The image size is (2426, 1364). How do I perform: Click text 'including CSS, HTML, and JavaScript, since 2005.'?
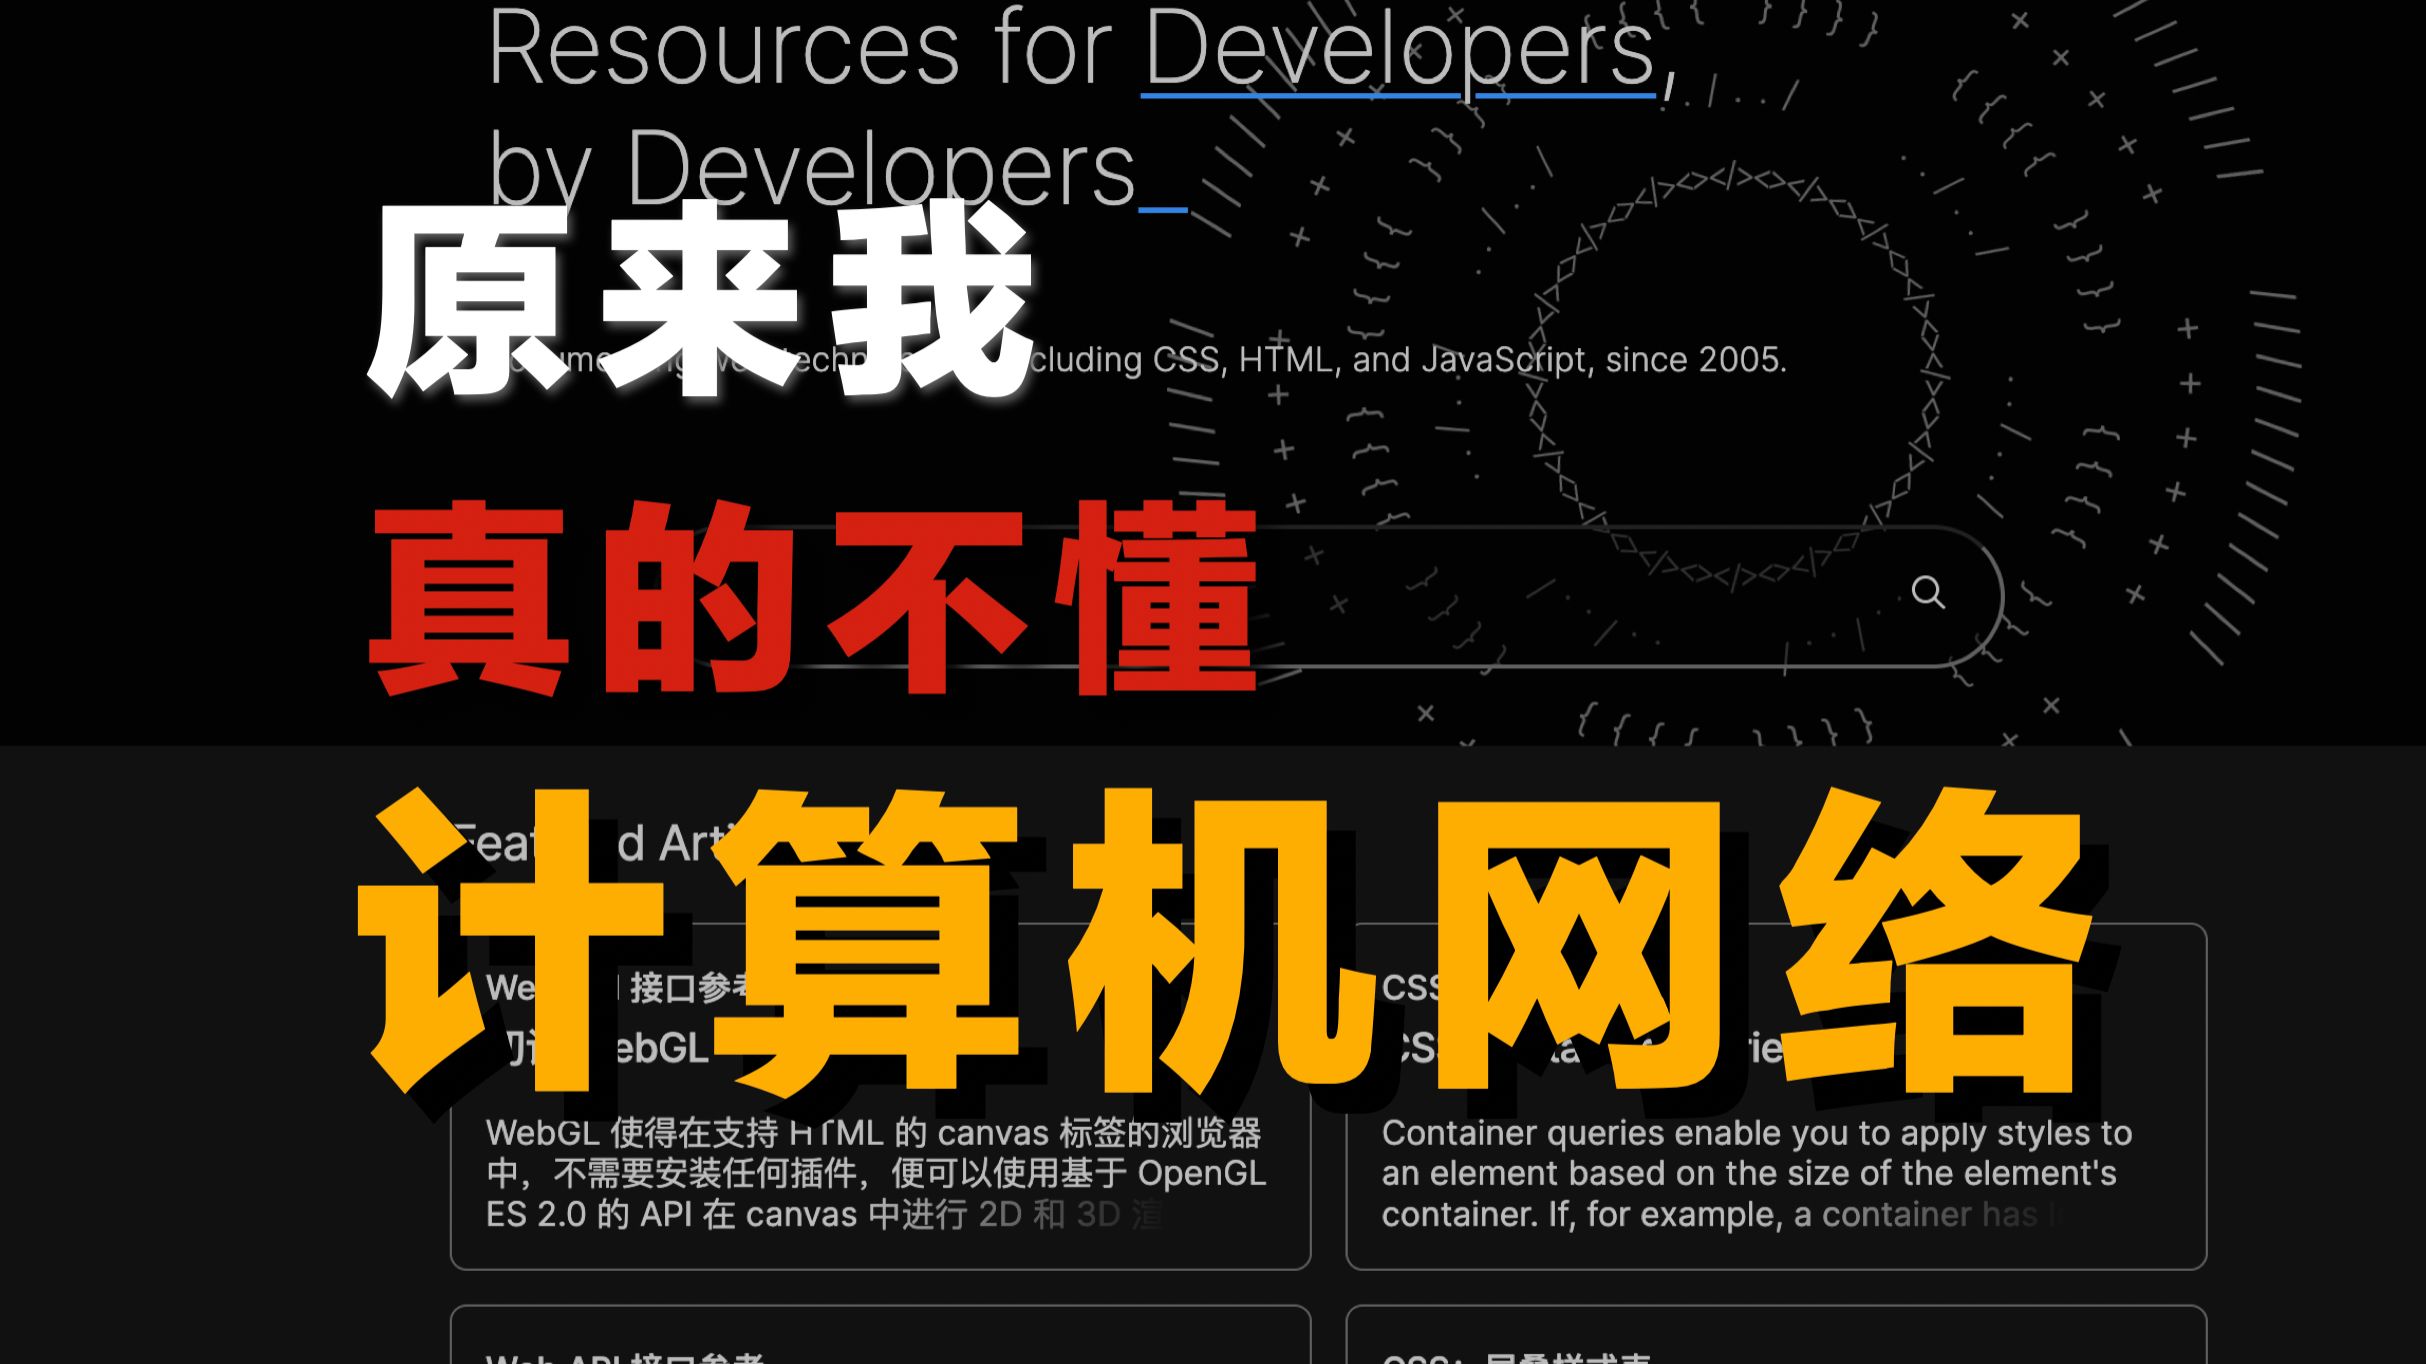[1395, 360]
